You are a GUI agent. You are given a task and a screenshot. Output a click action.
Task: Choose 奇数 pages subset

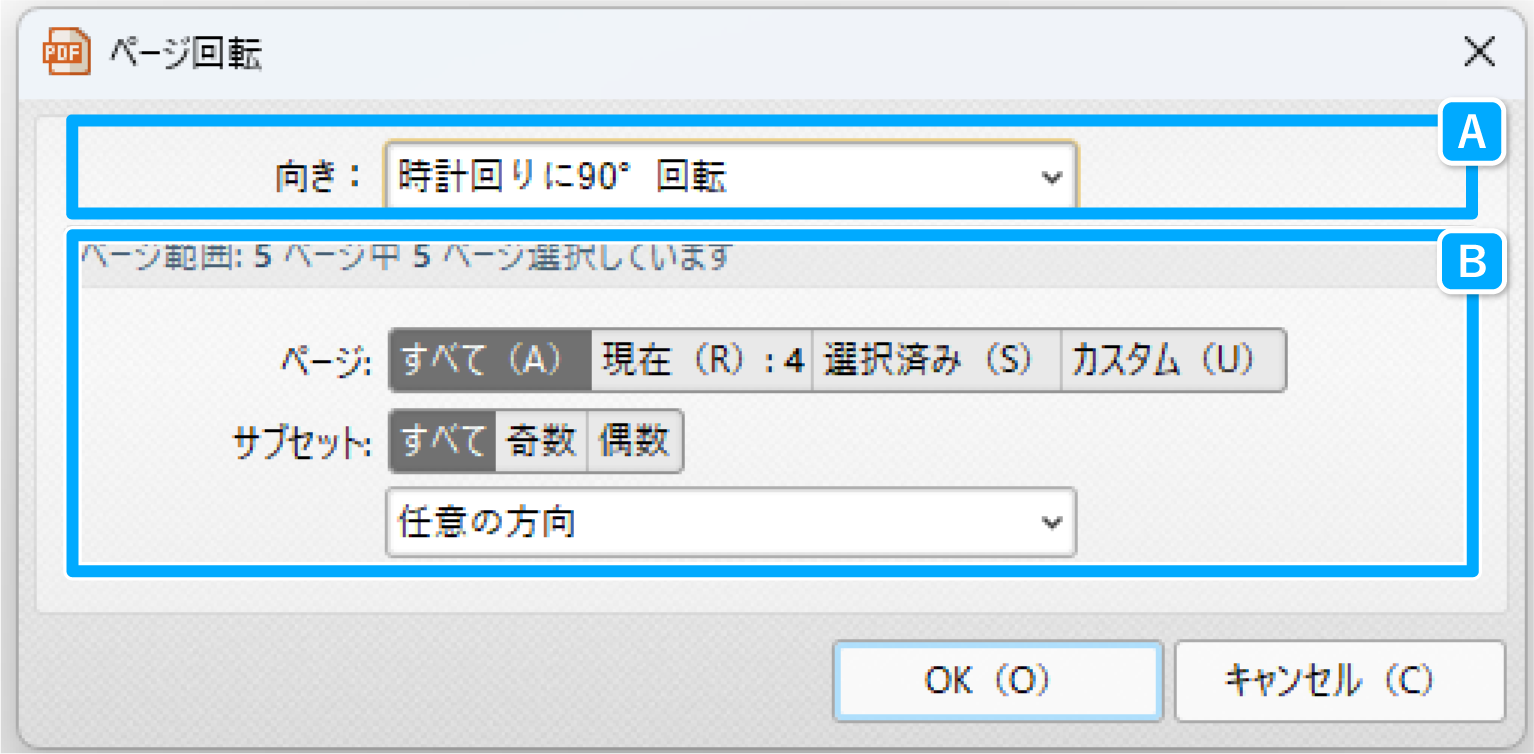pos(541,440)
